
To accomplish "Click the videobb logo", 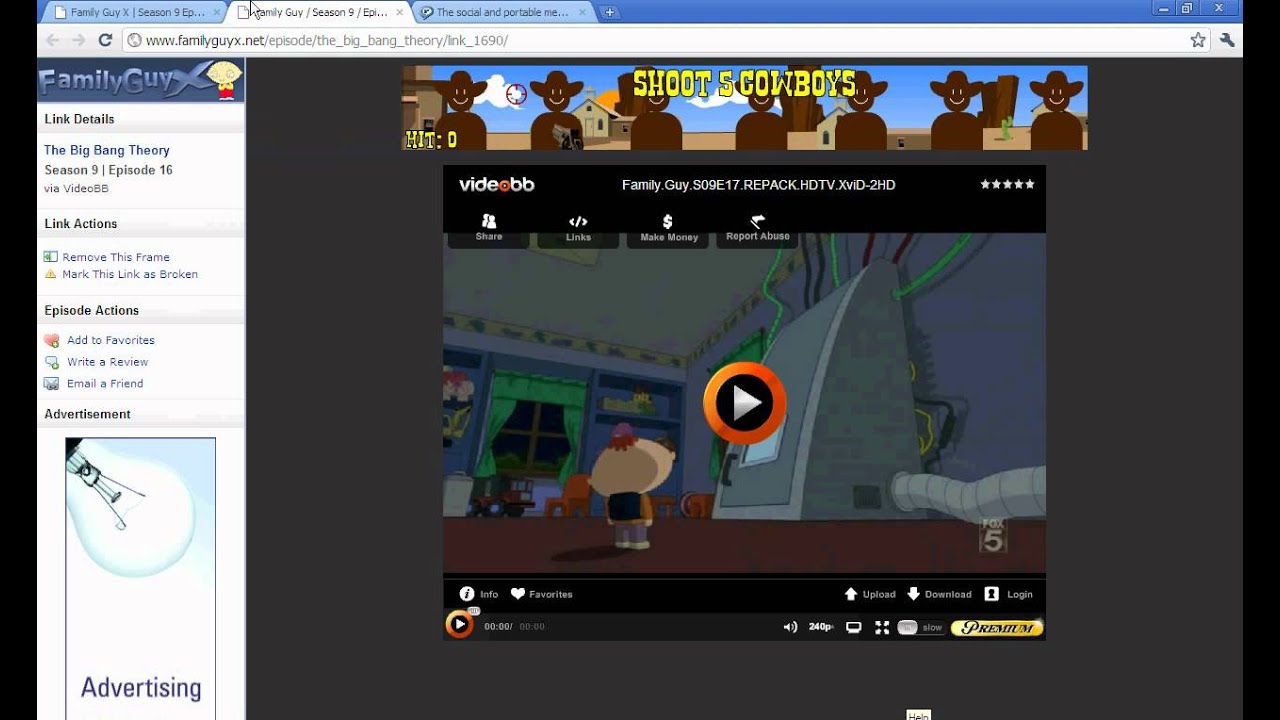I will [x=497, y=184].
